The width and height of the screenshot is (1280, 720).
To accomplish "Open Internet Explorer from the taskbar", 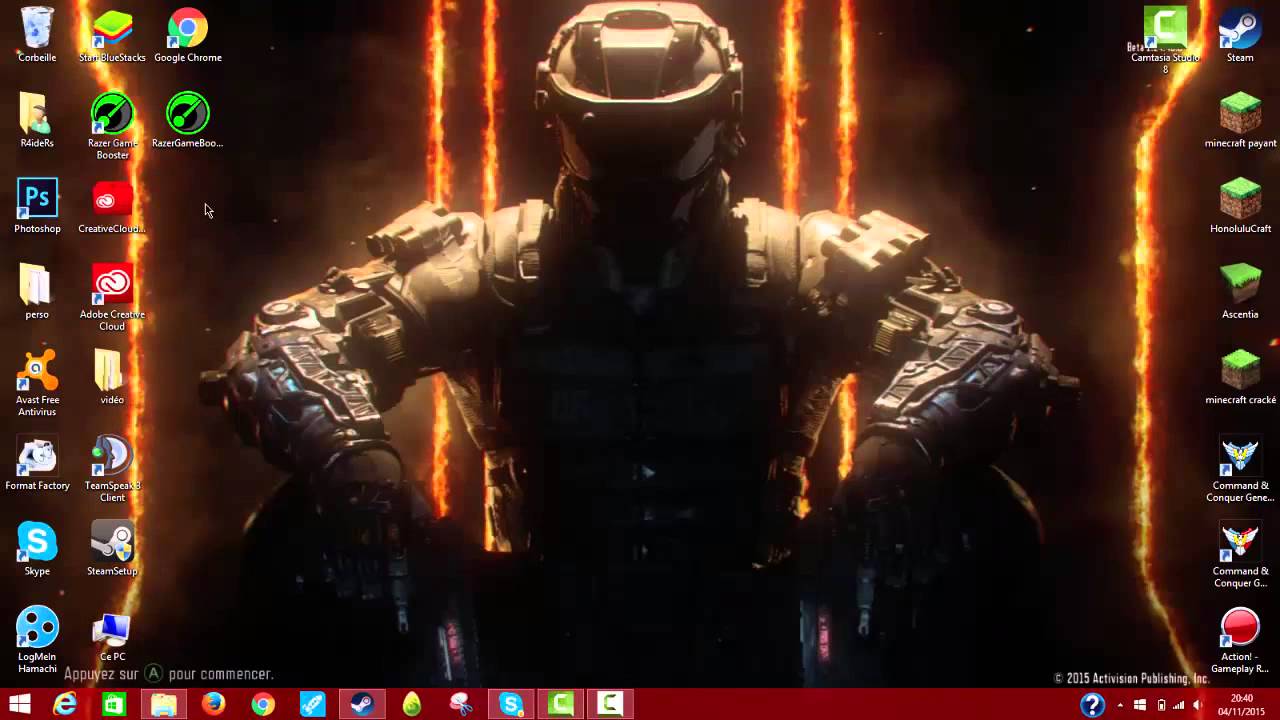I will 65,705.
